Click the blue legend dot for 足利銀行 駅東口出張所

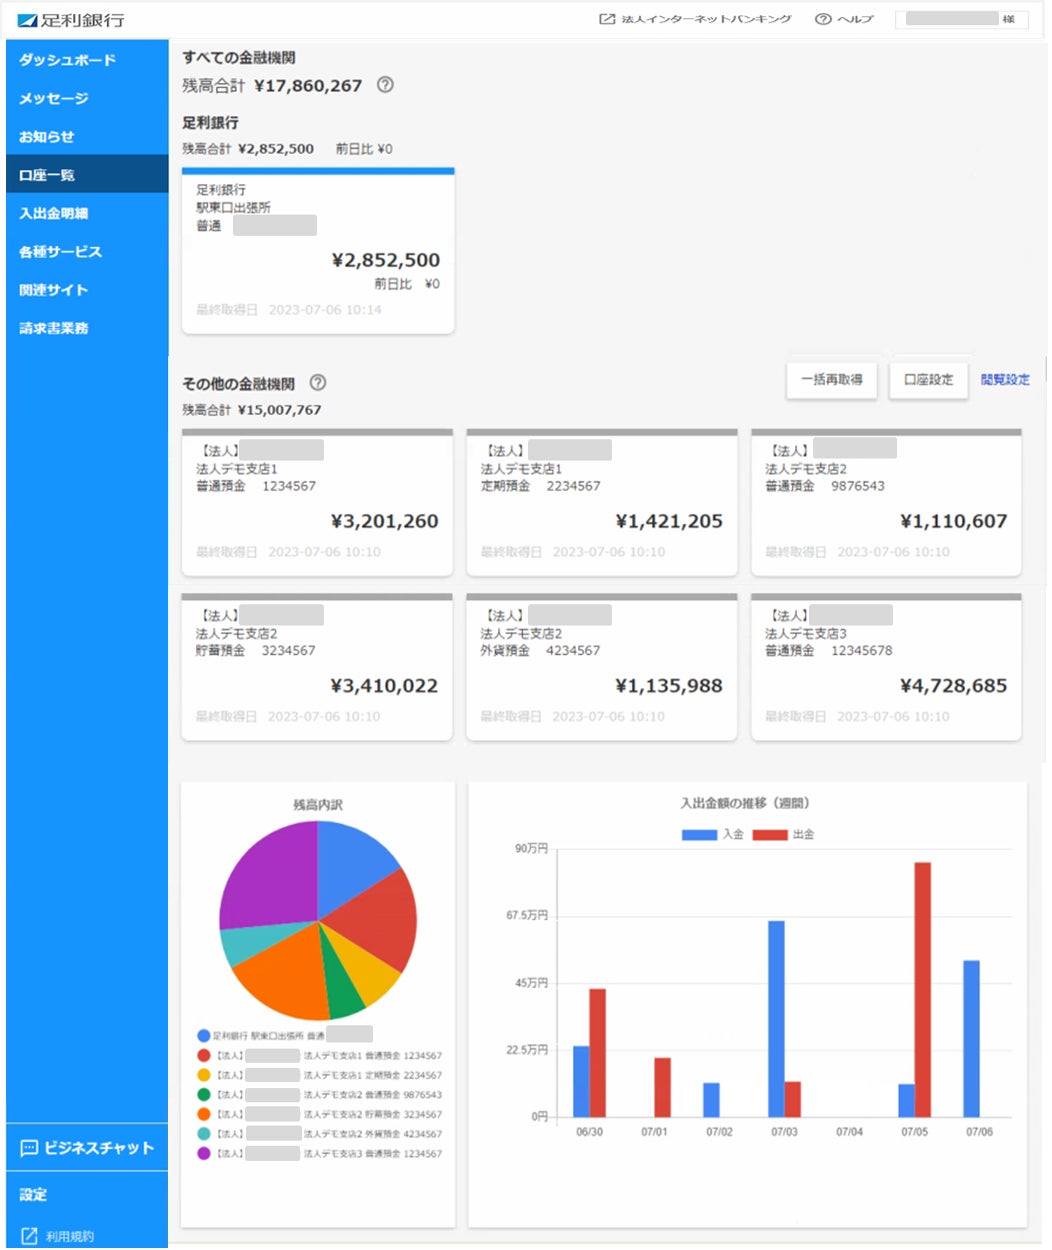204,1036
